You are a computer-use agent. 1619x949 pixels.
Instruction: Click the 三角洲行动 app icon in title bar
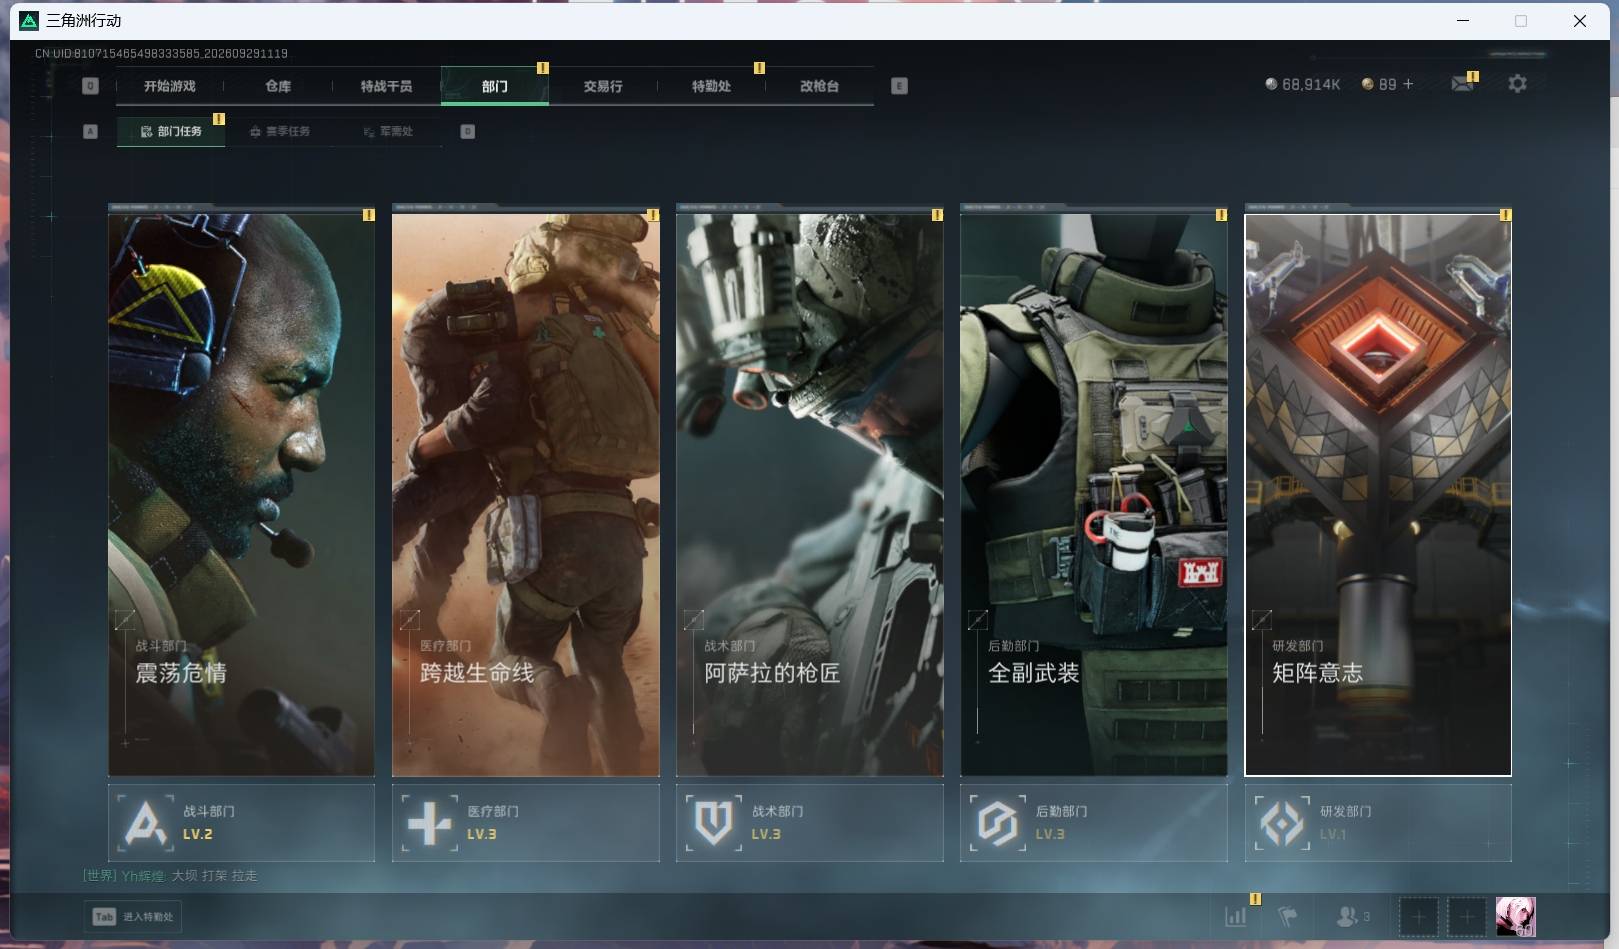click(x=29, y=21)
